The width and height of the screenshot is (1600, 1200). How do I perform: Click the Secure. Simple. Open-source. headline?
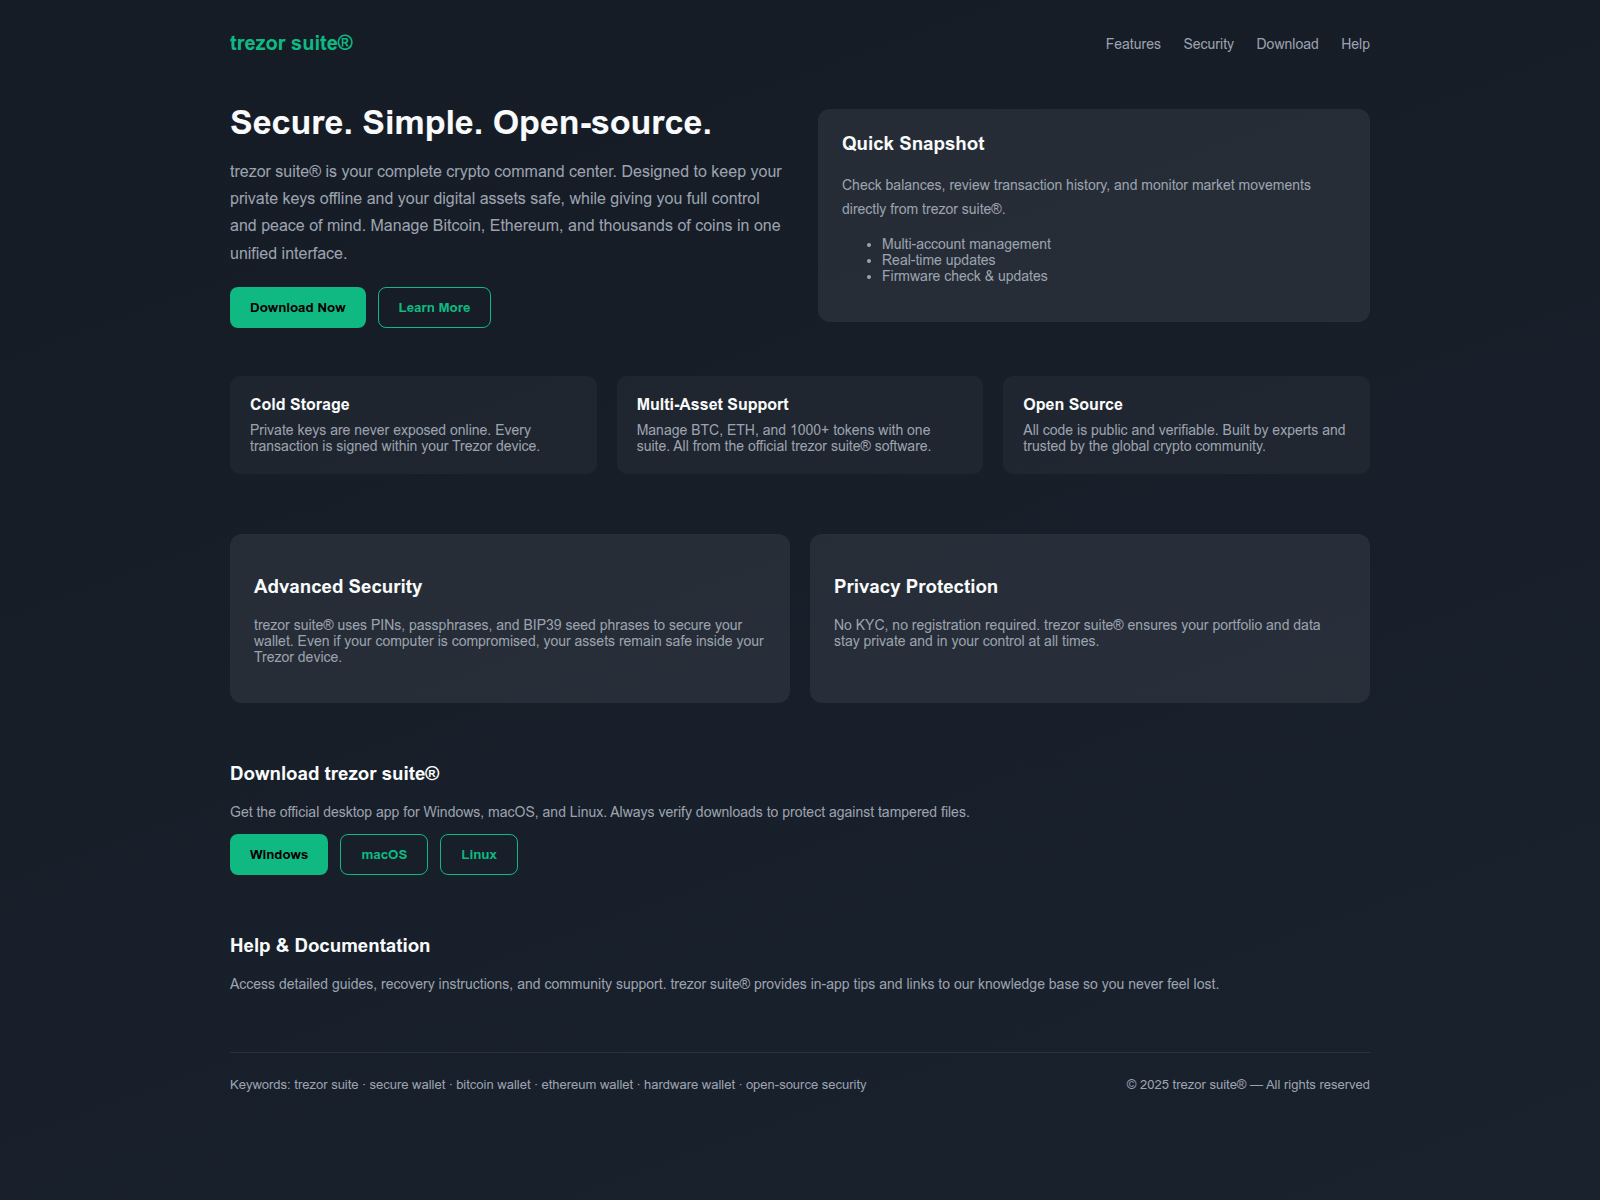(x=471, y=123)
